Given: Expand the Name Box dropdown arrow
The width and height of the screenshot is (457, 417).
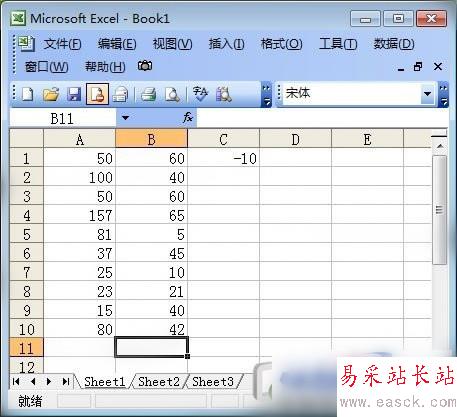Looking at the screenshot, I should [x=125, y=118].
